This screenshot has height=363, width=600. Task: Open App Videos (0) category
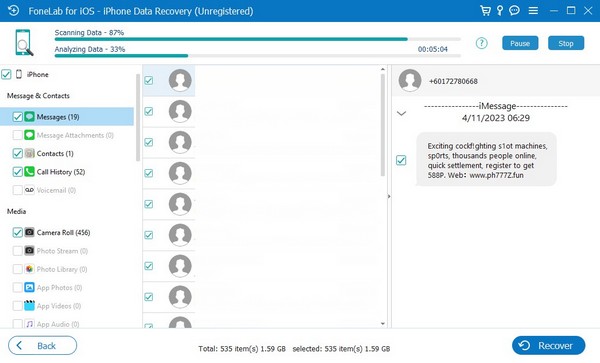pyautogui.click(x=59, y=306)
